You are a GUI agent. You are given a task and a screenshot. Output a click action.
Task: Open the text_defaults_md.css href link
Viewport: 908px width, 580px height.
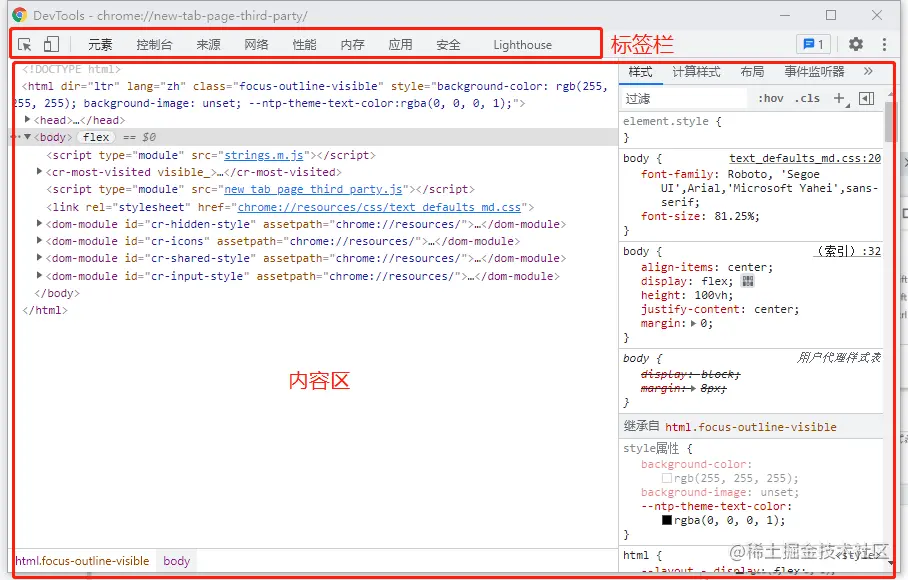pyautogui.click(x=379, y=207)
